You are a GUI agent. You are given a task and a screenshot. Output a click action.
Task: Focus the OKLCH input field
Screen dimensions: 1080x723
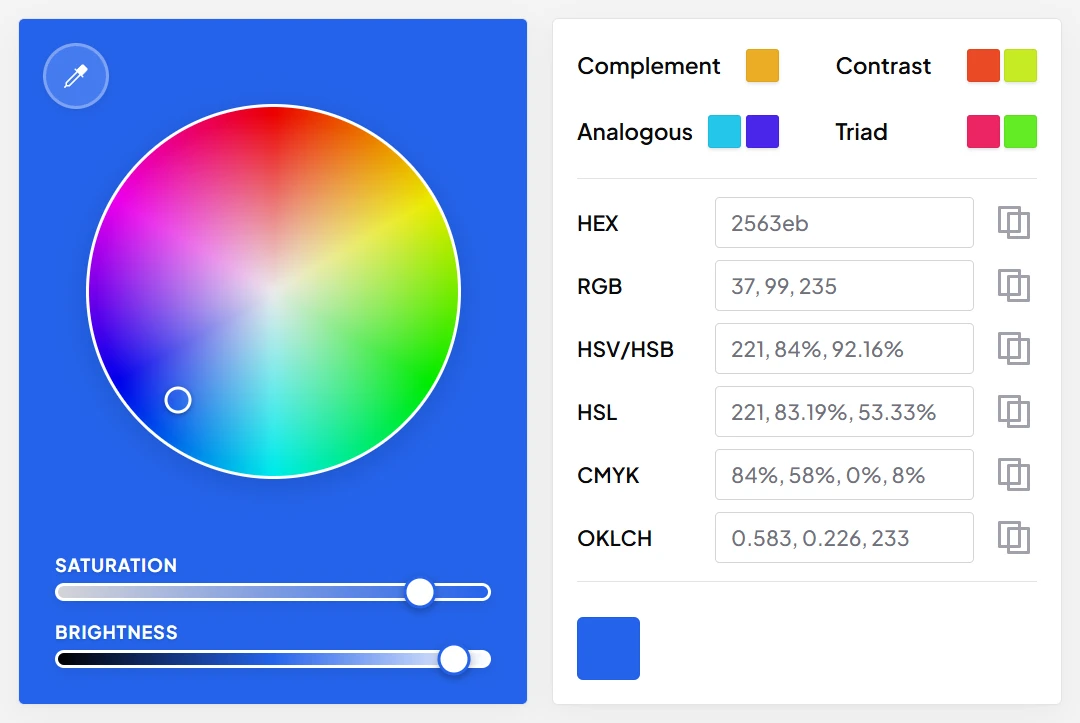pyautogui.click(x=844, y=538)
